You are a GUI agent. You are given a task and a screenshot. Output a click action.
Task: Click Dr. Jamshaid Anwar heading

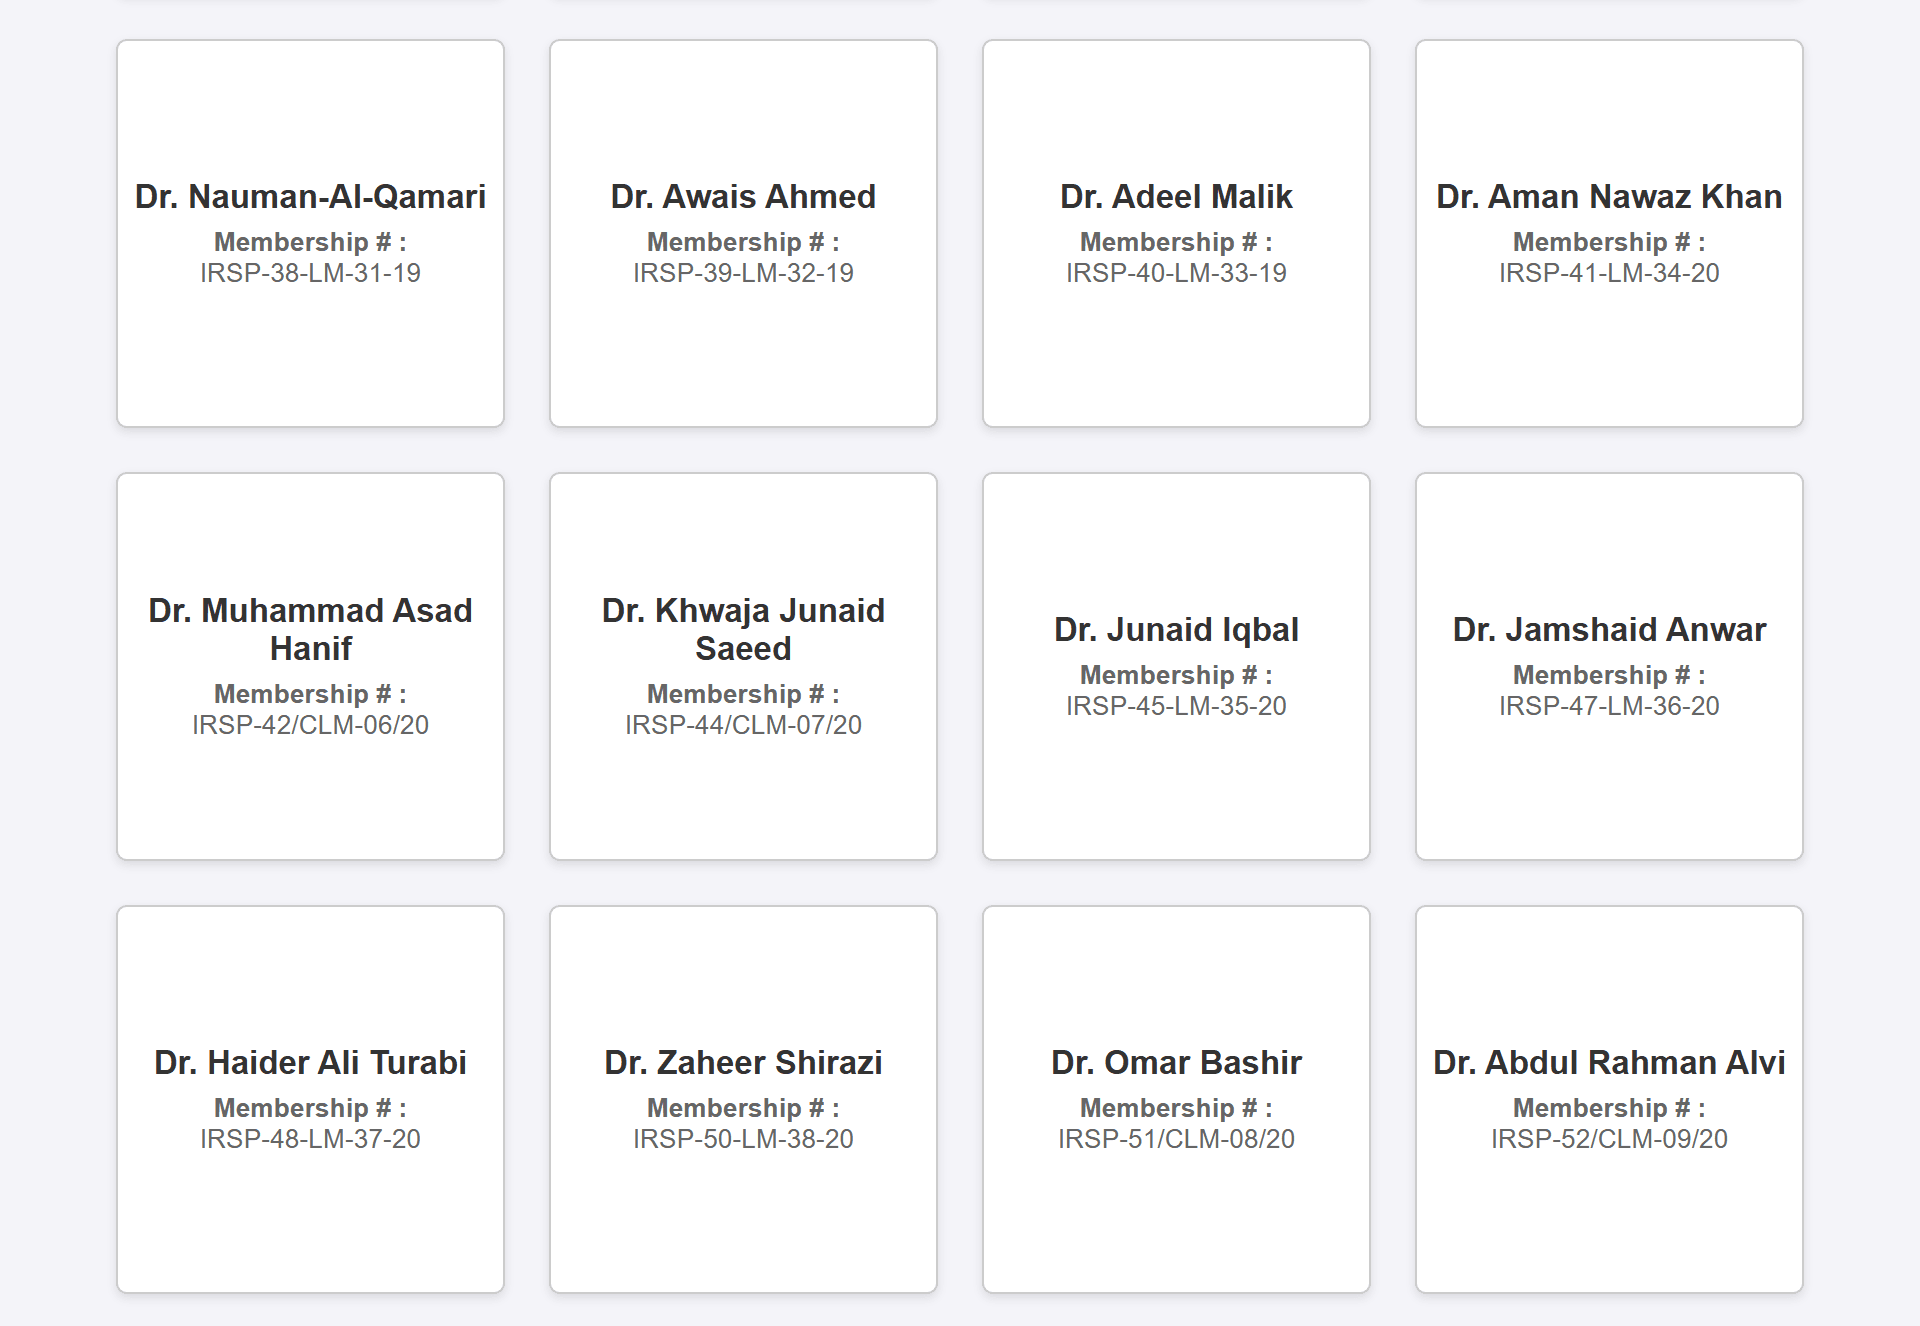[1609, 630]
